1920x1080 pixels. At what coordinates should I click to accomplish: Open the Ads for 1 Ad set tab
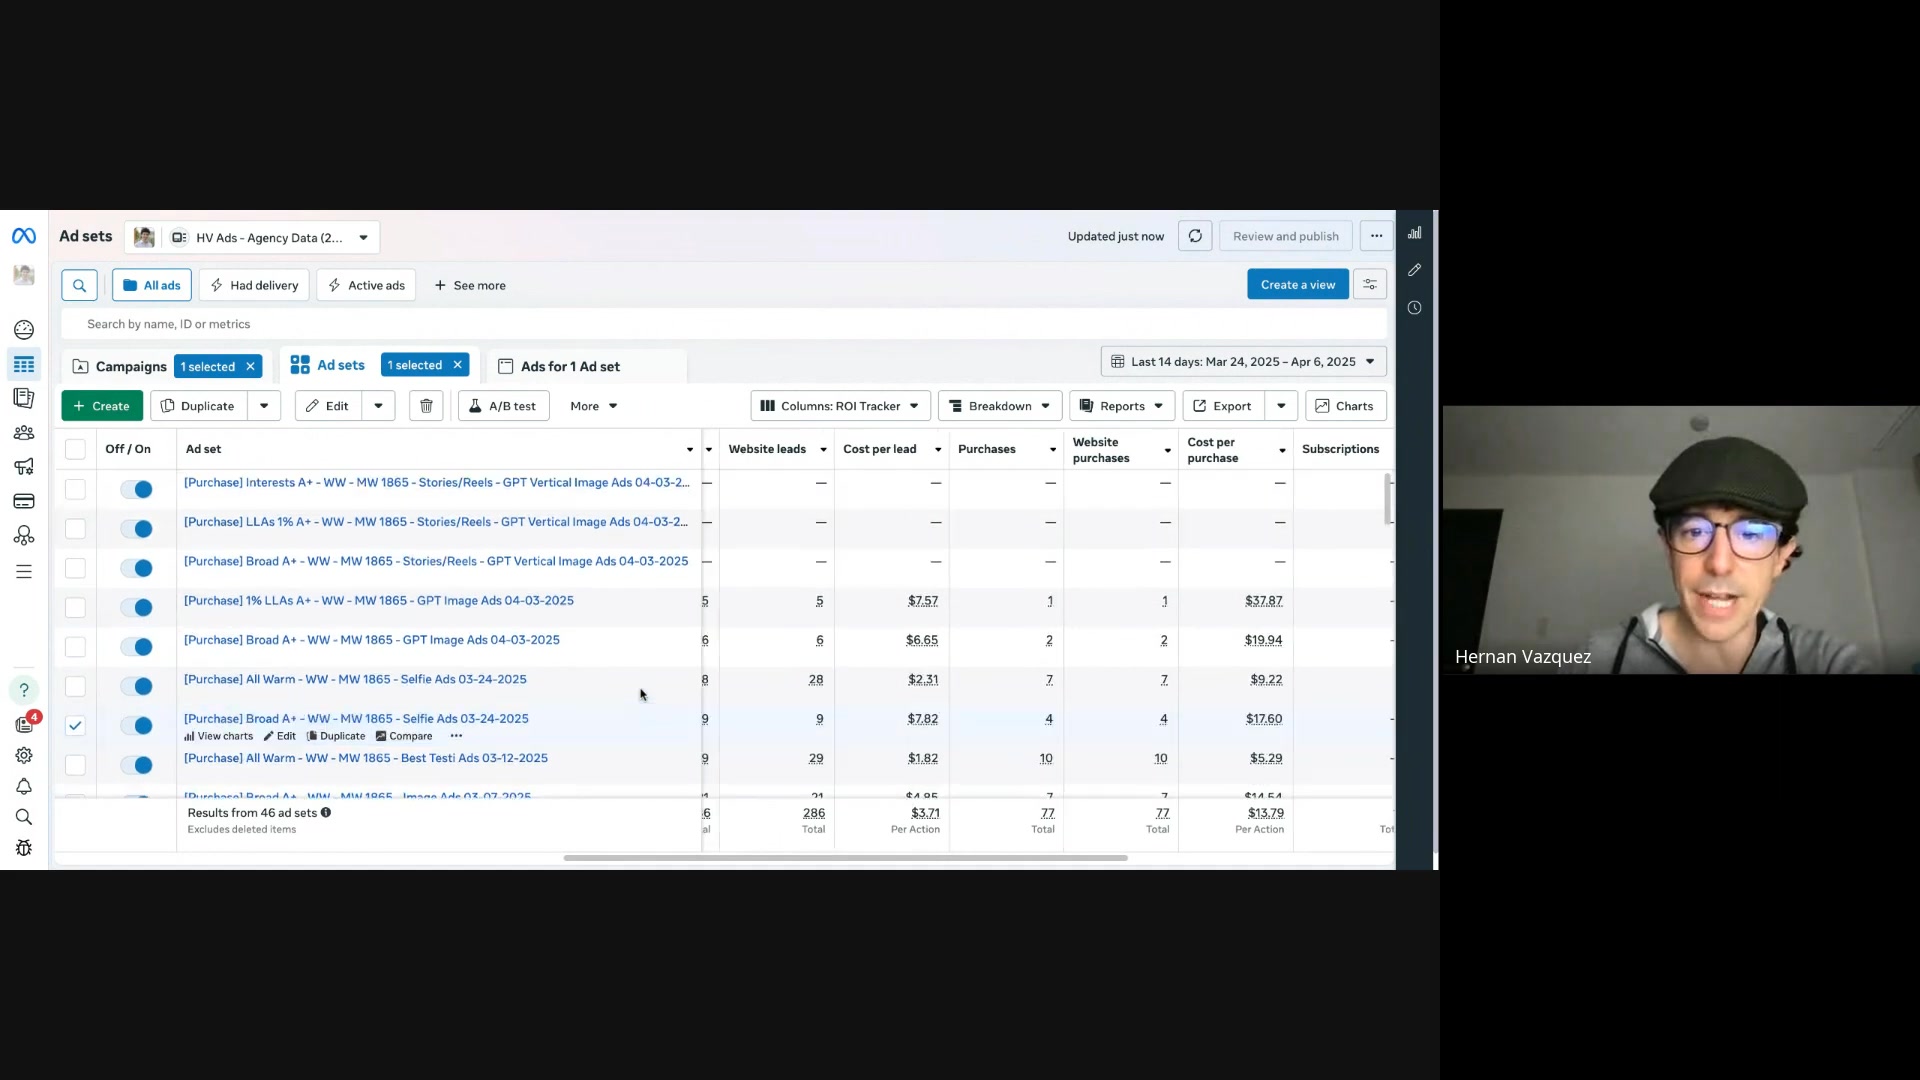tap(570, 367)
